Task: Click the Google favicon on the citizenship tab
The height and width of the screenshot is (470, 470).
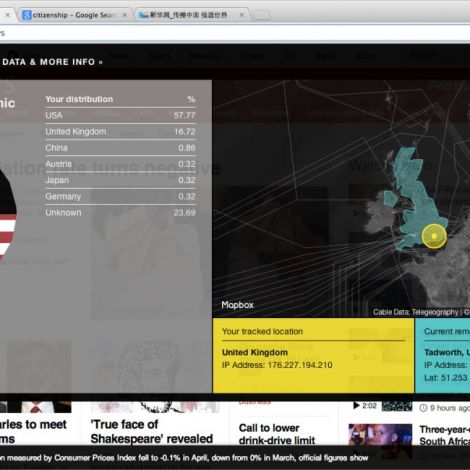Action: click(26, 15)
